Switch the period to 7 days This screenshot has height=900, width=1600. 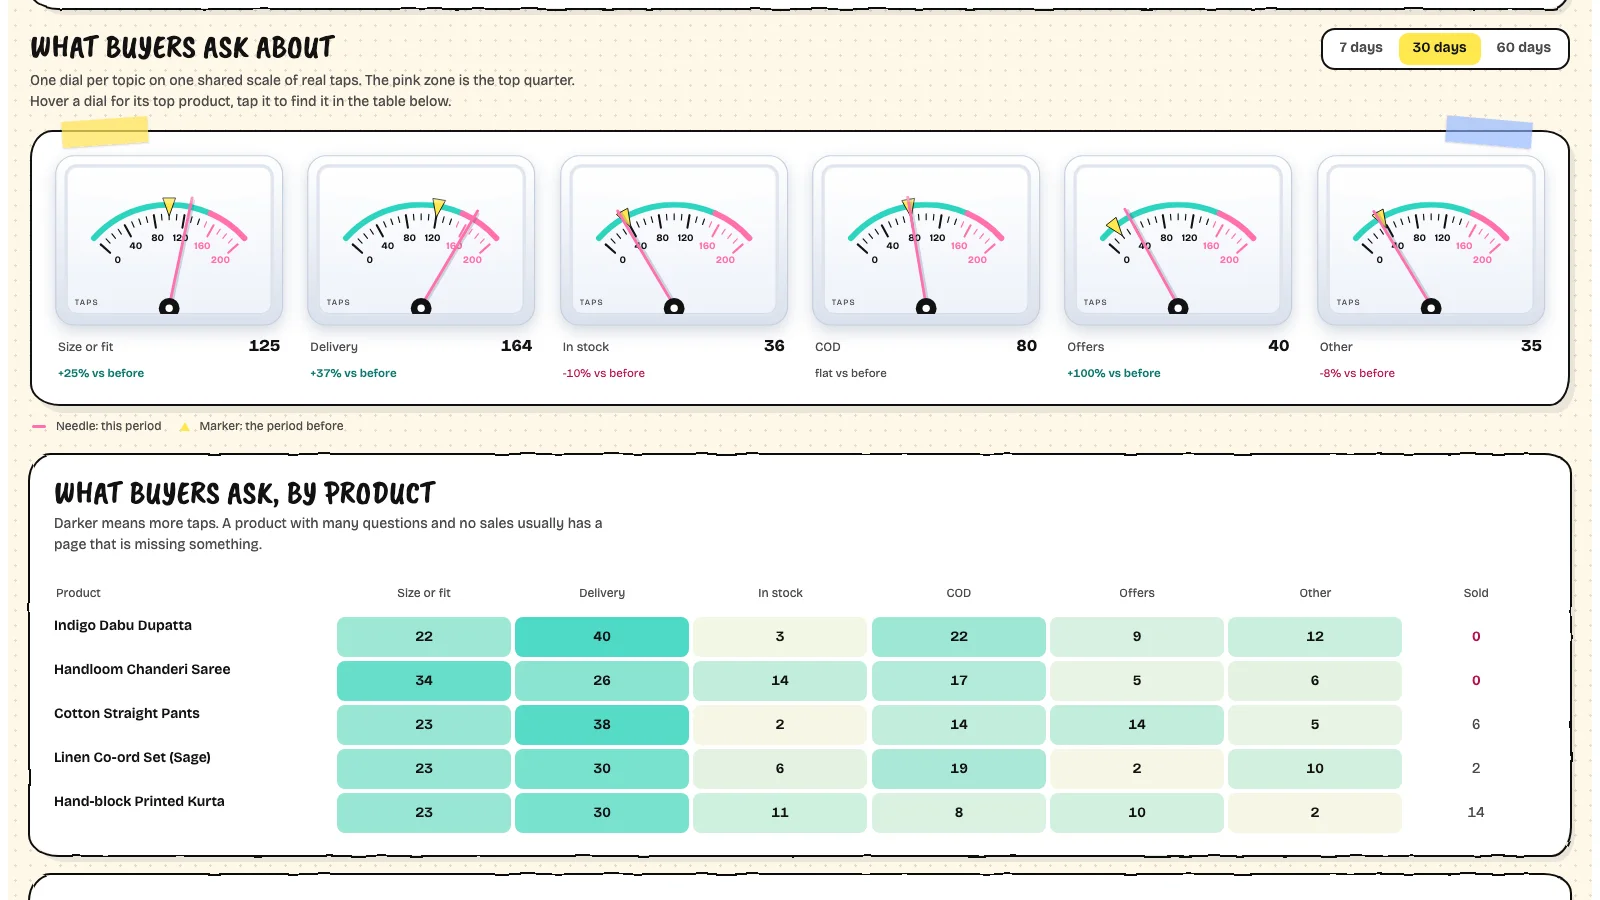pos(1360,48)
